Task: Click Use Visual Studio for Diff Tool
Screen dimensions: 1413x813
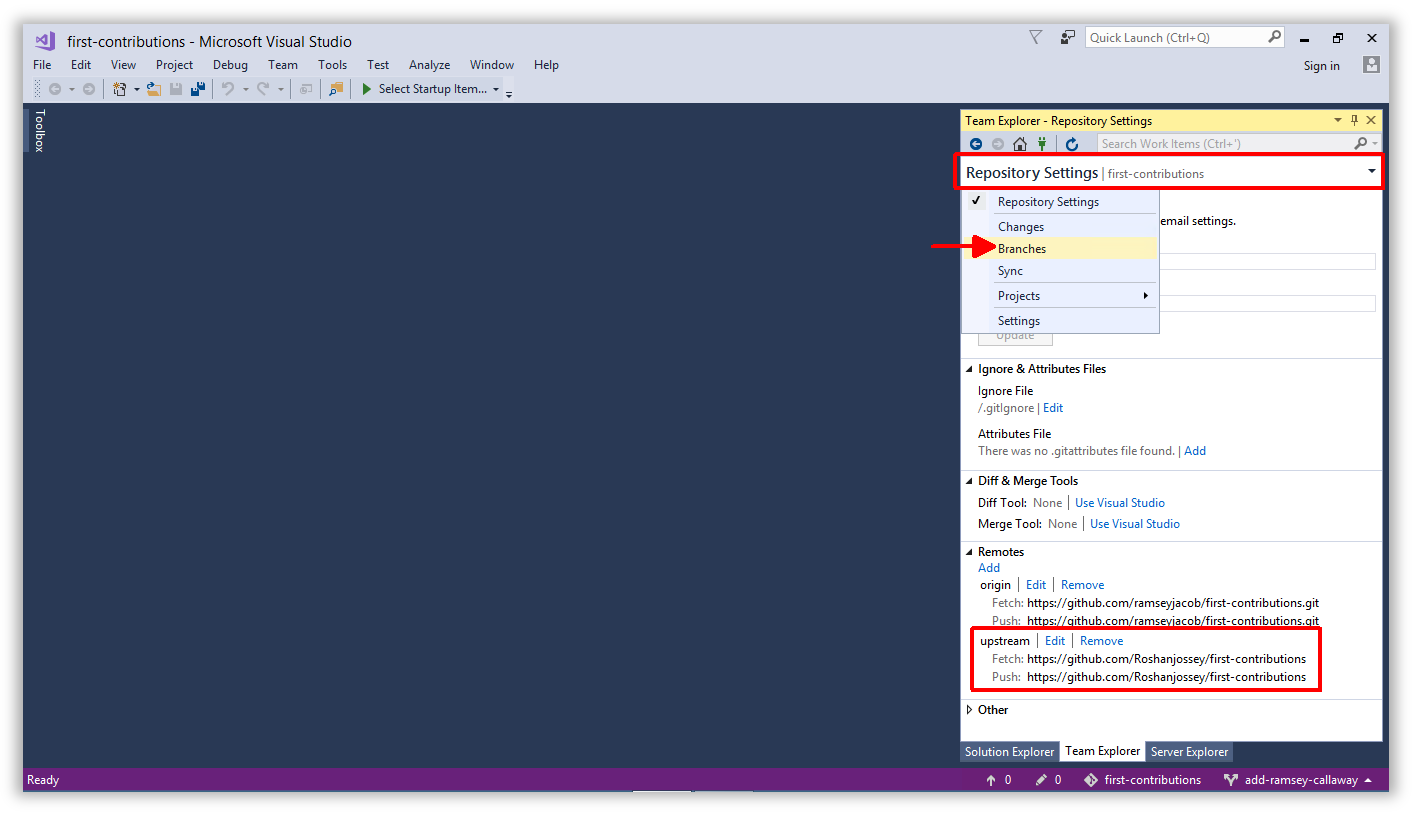Action: point(1120,503)
